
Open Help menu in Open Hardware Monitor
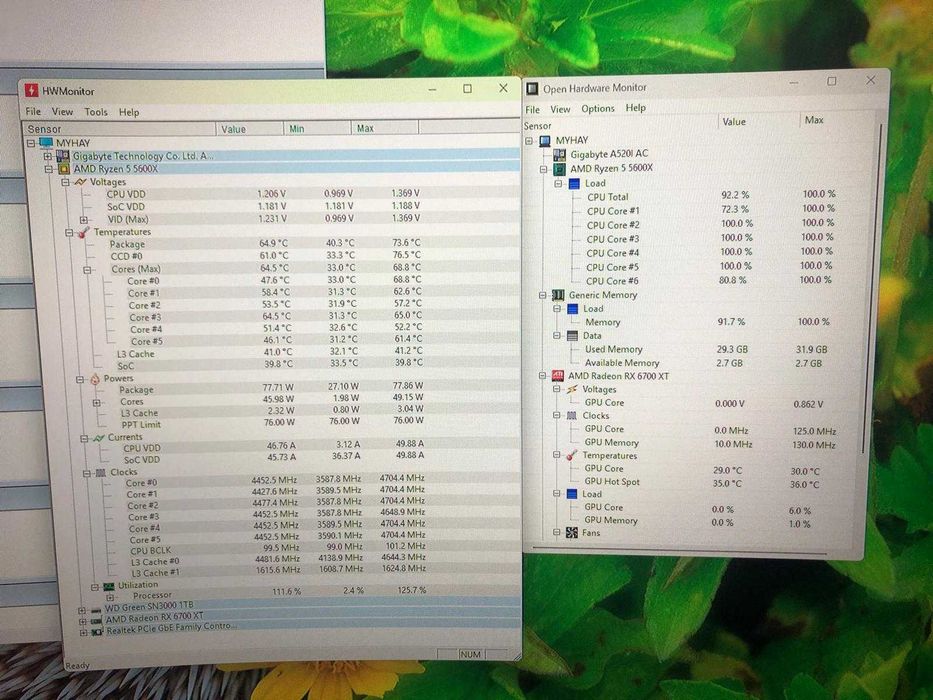(x=635, y=108)
